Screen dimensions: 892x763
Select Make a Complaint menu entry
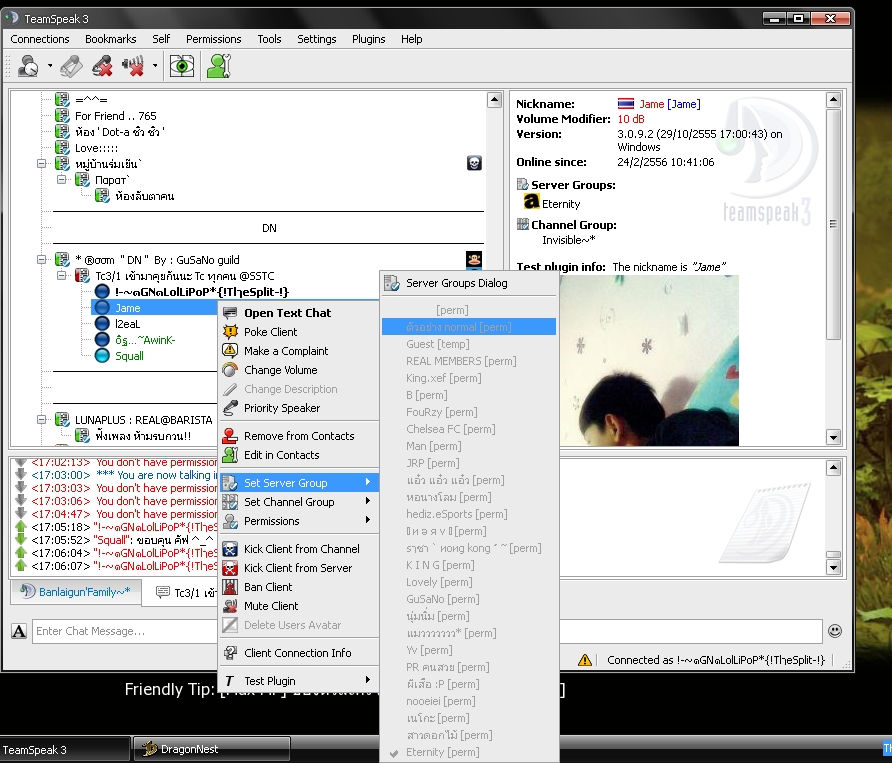click(299, 351)
